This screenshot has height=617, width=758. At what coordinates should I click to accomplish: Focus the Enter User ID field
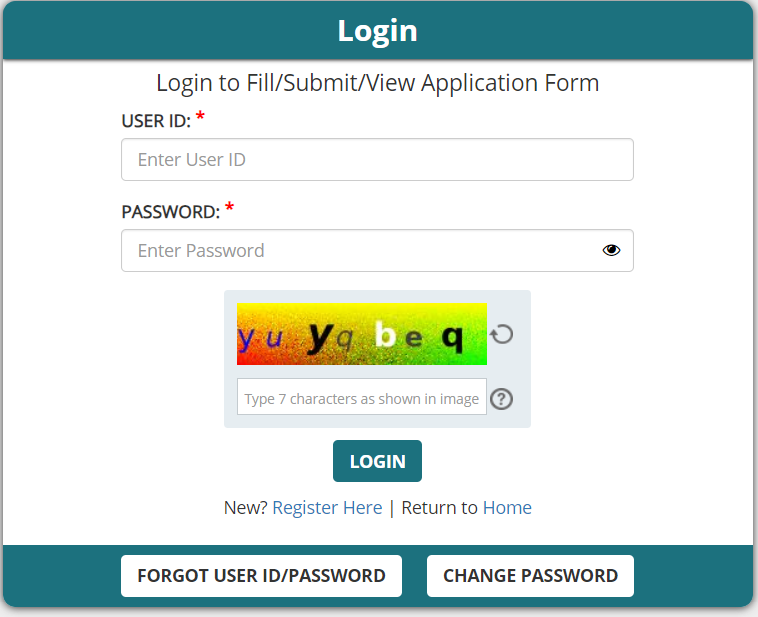click(x=377, y=160)
